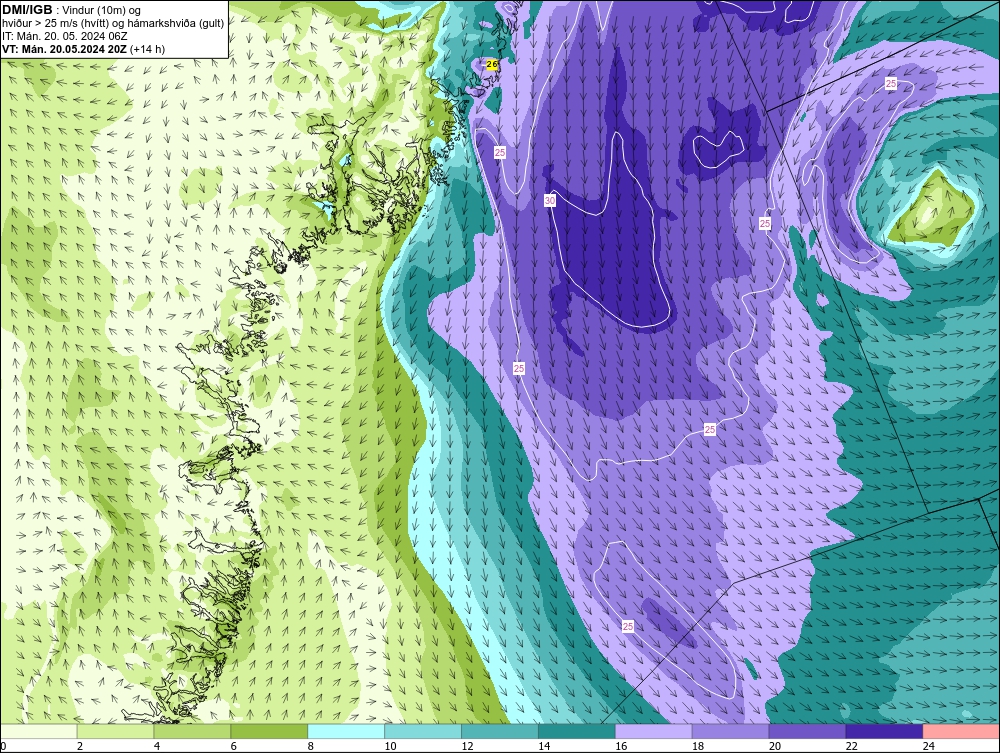Click the legend scale number 2
The image size is (1000, 753).
pos(80,746)
